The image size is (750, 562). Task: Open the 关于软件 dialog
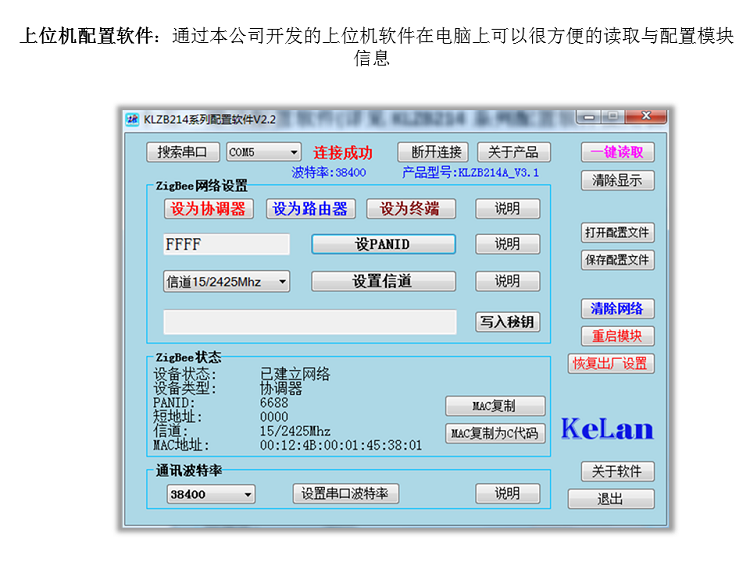pyautogui.click(x=618, y=472)
